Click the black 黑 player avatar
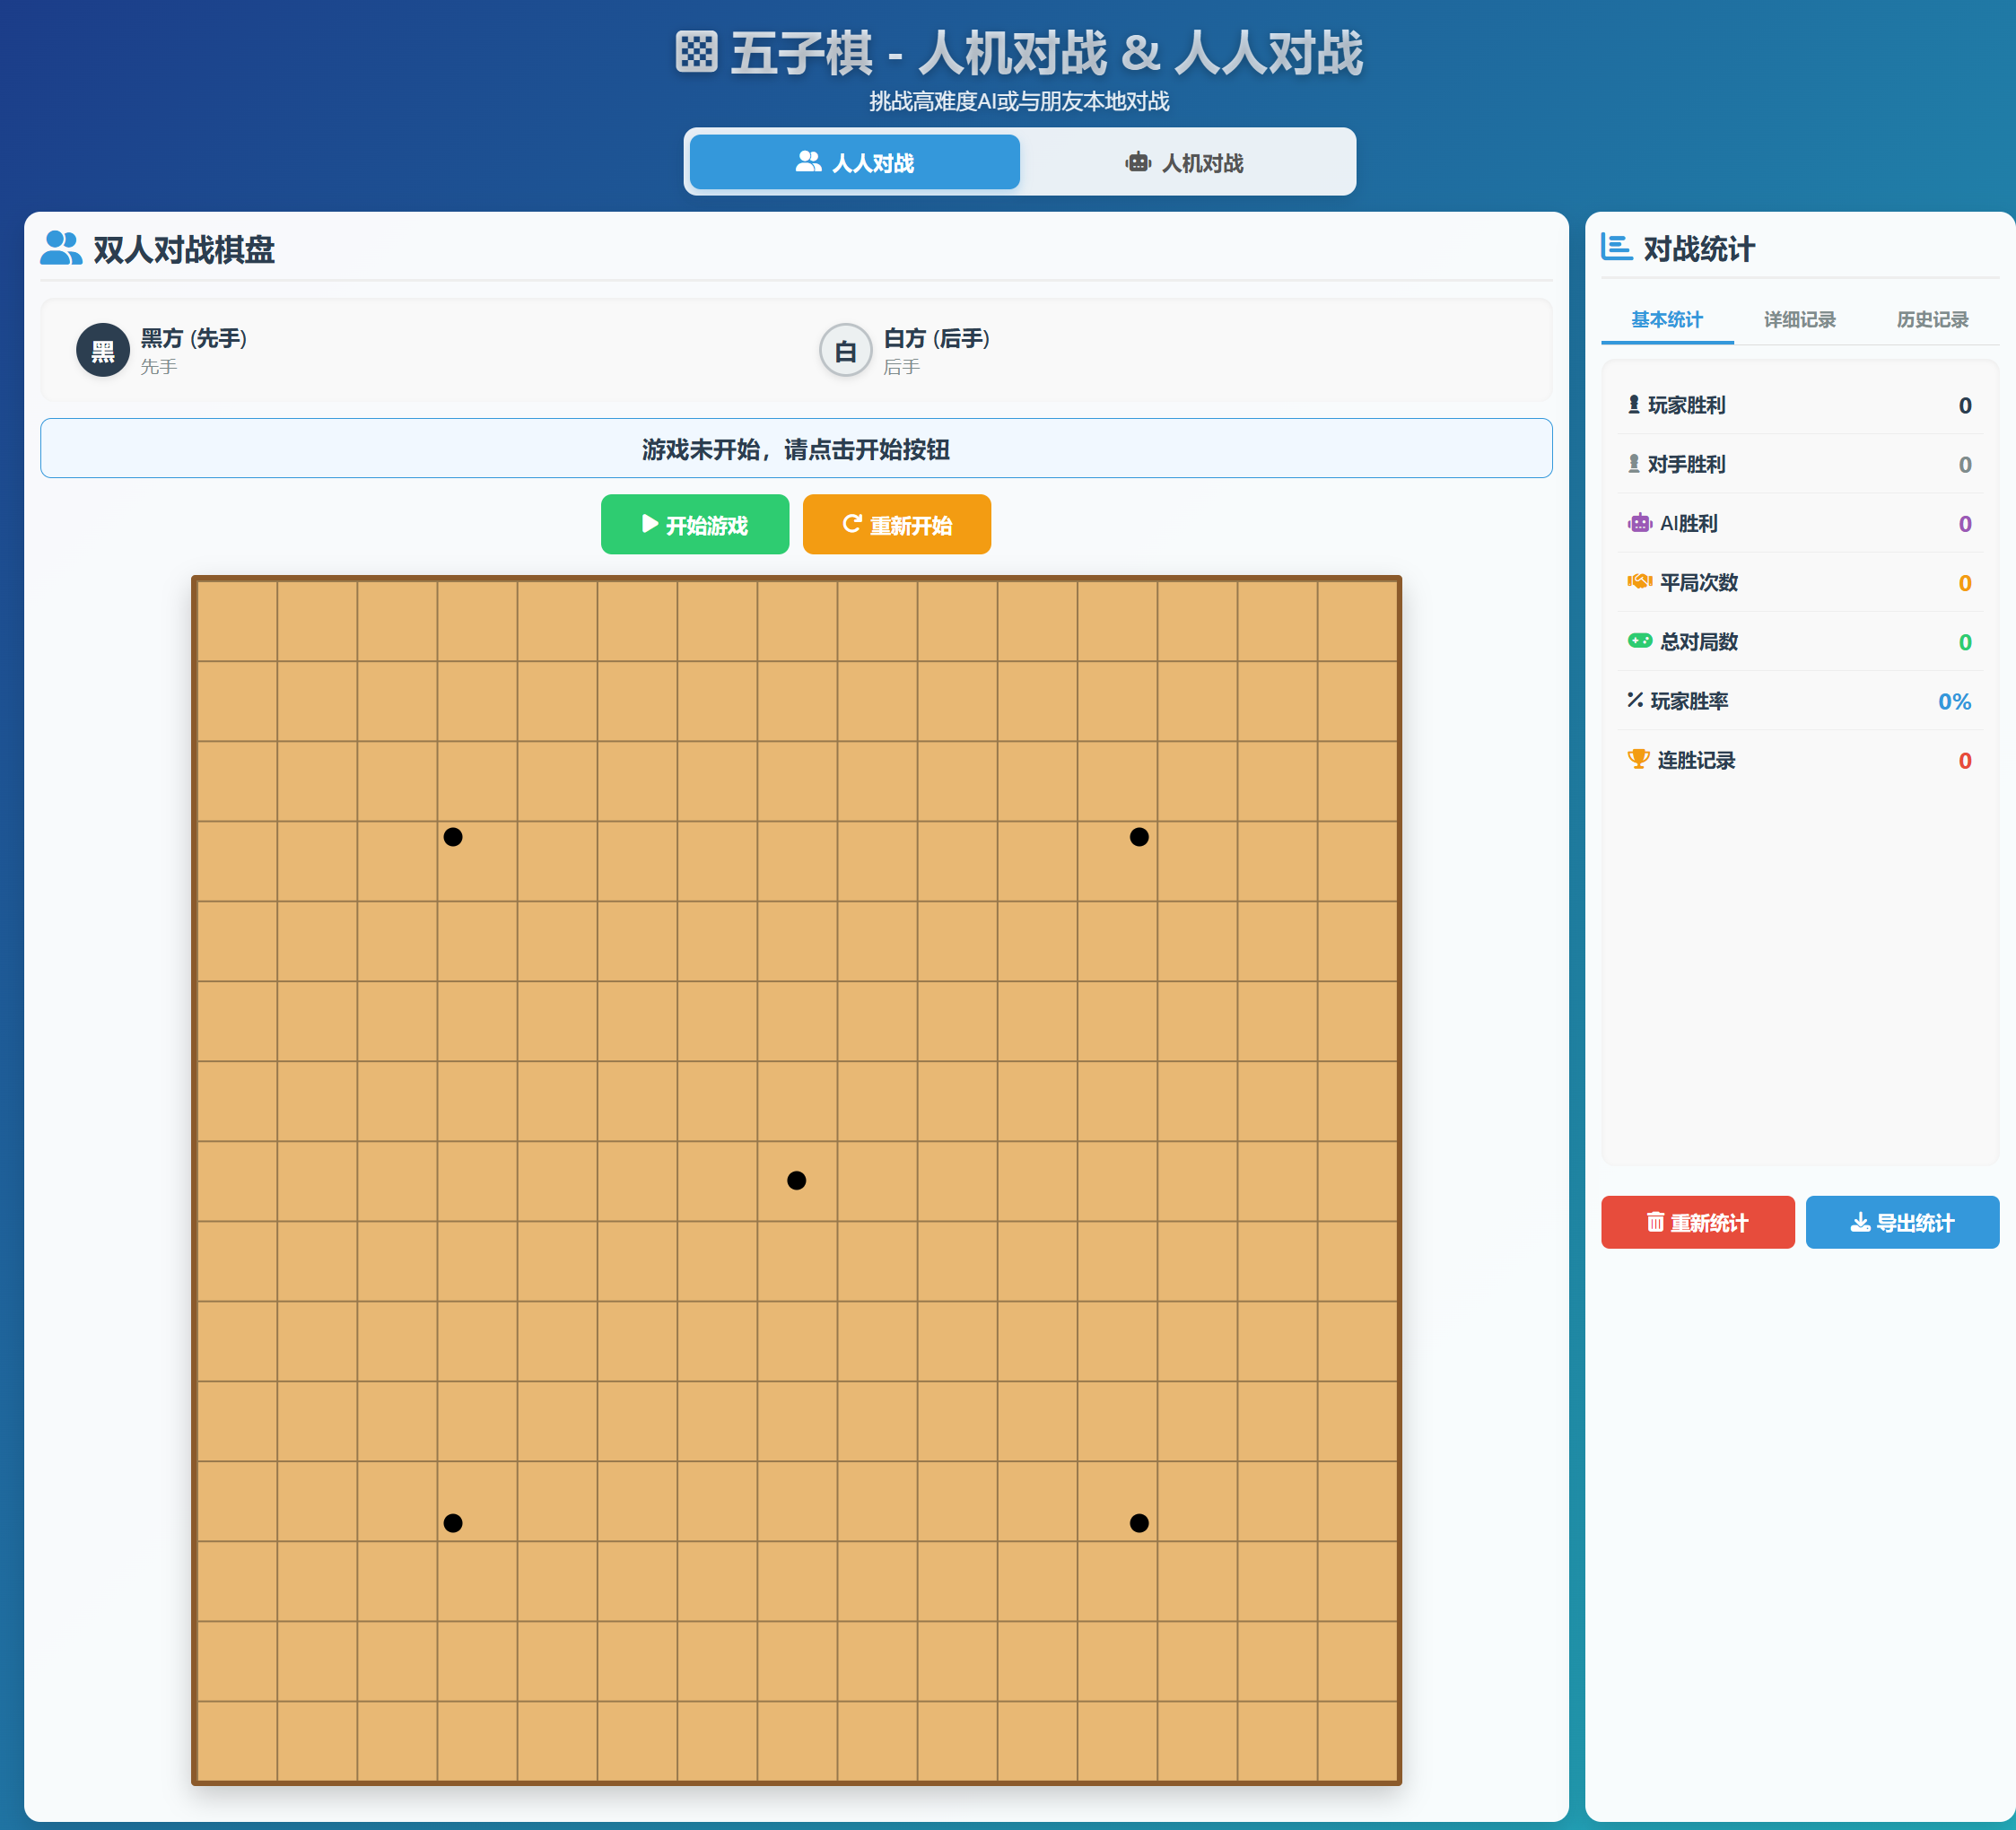The width and height of the screenshot is (2016, 1830). (103, 350)
